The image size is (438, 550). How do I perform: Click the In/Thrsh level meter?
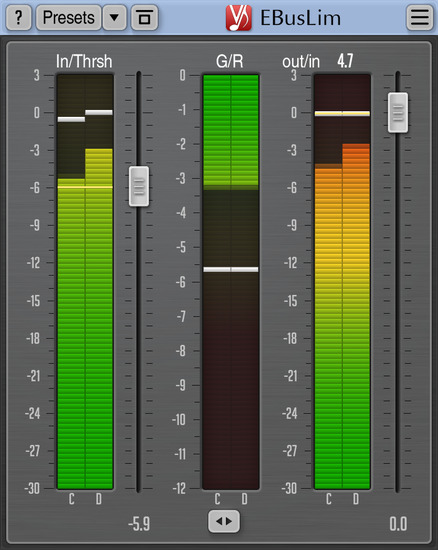85,282
